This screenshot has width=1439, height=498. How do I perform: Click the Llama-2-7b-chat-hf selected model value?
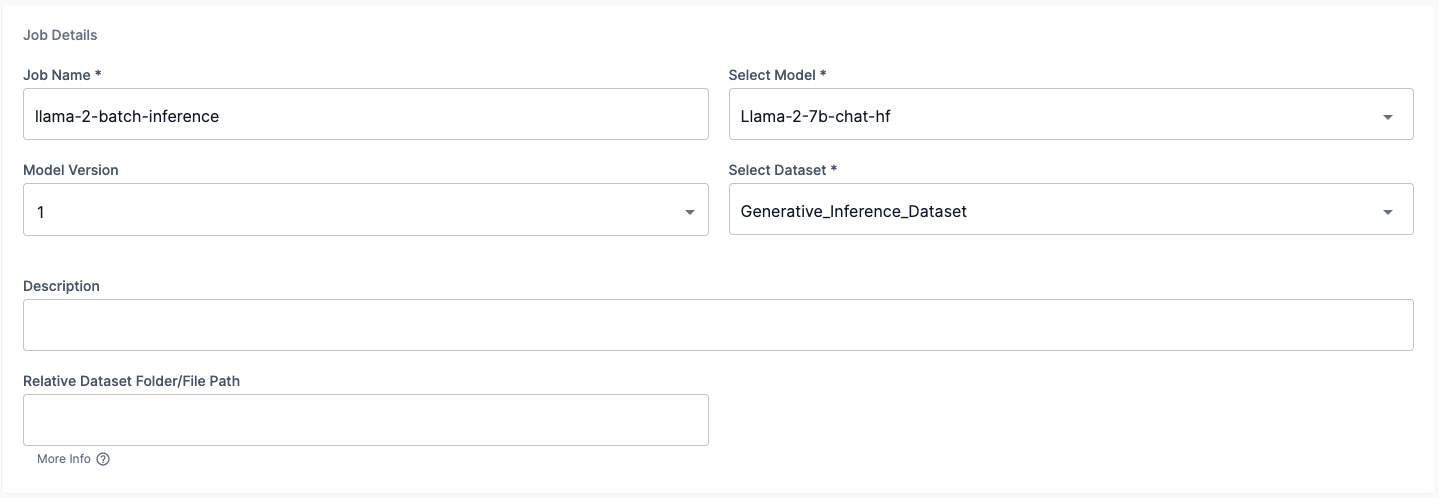click(x=816, y=116)
